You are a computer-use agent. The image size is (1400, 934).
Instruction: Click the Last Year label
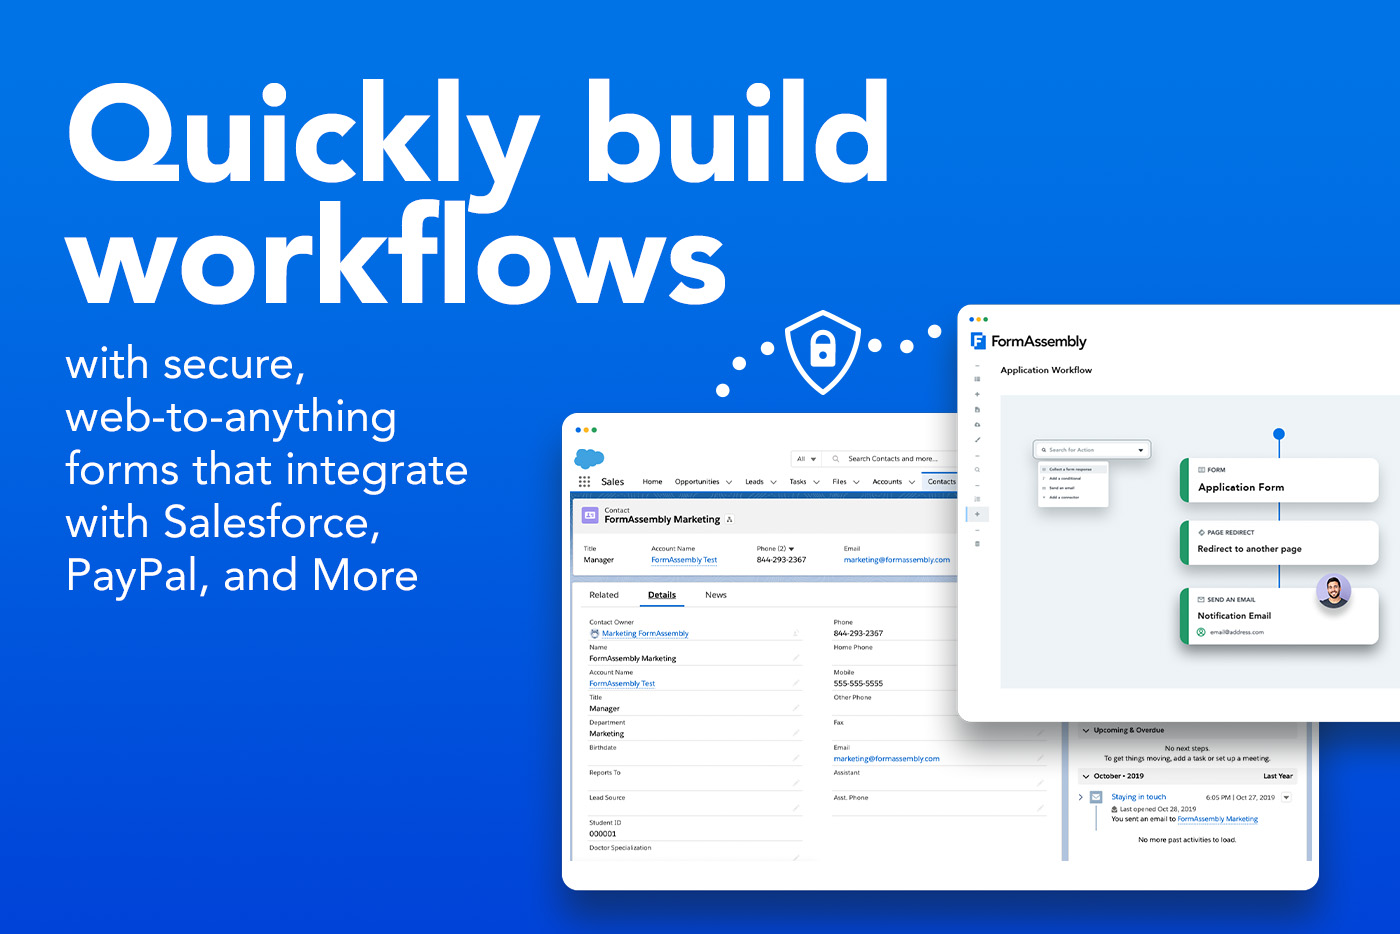point(1278,776)
